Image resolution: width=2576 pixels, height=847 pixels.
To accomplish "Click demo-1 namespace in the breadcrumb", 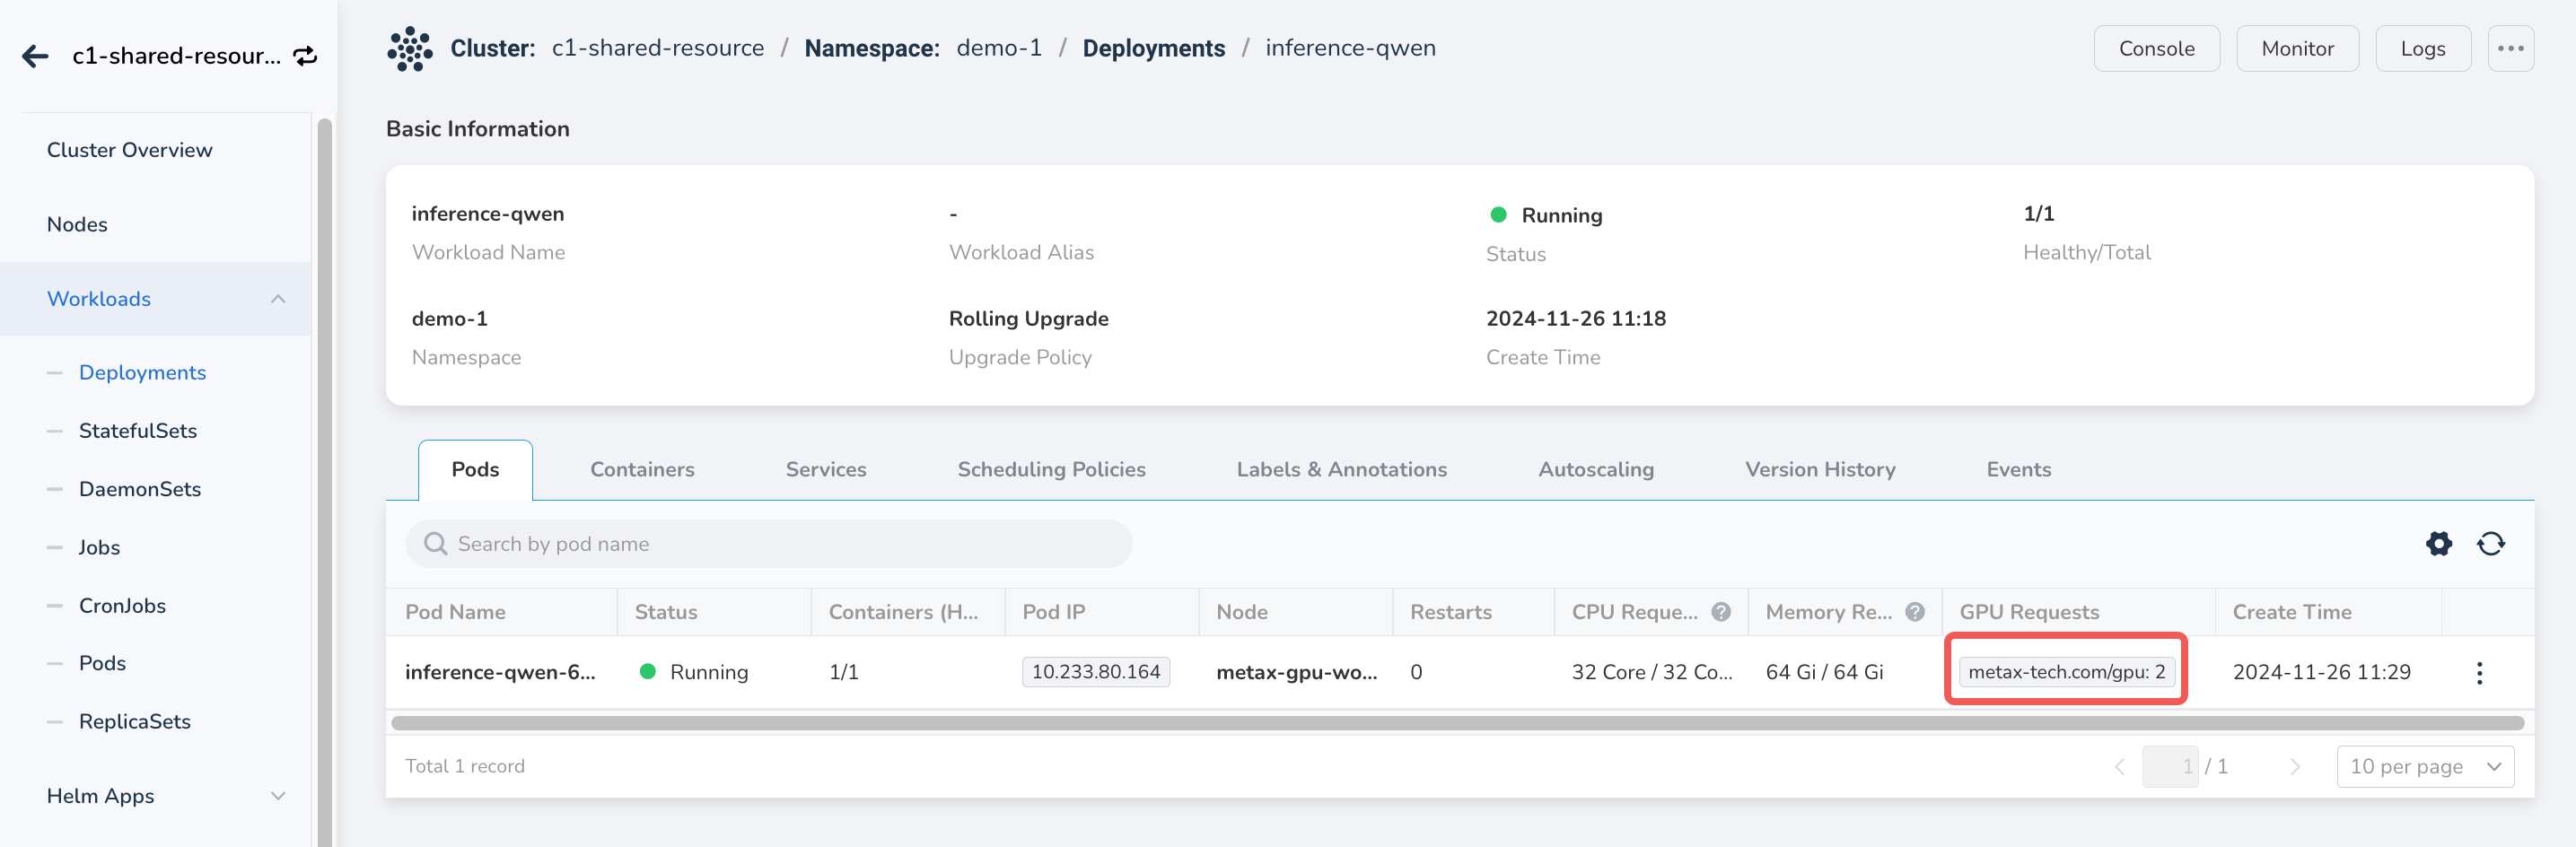I will [999, 48].
